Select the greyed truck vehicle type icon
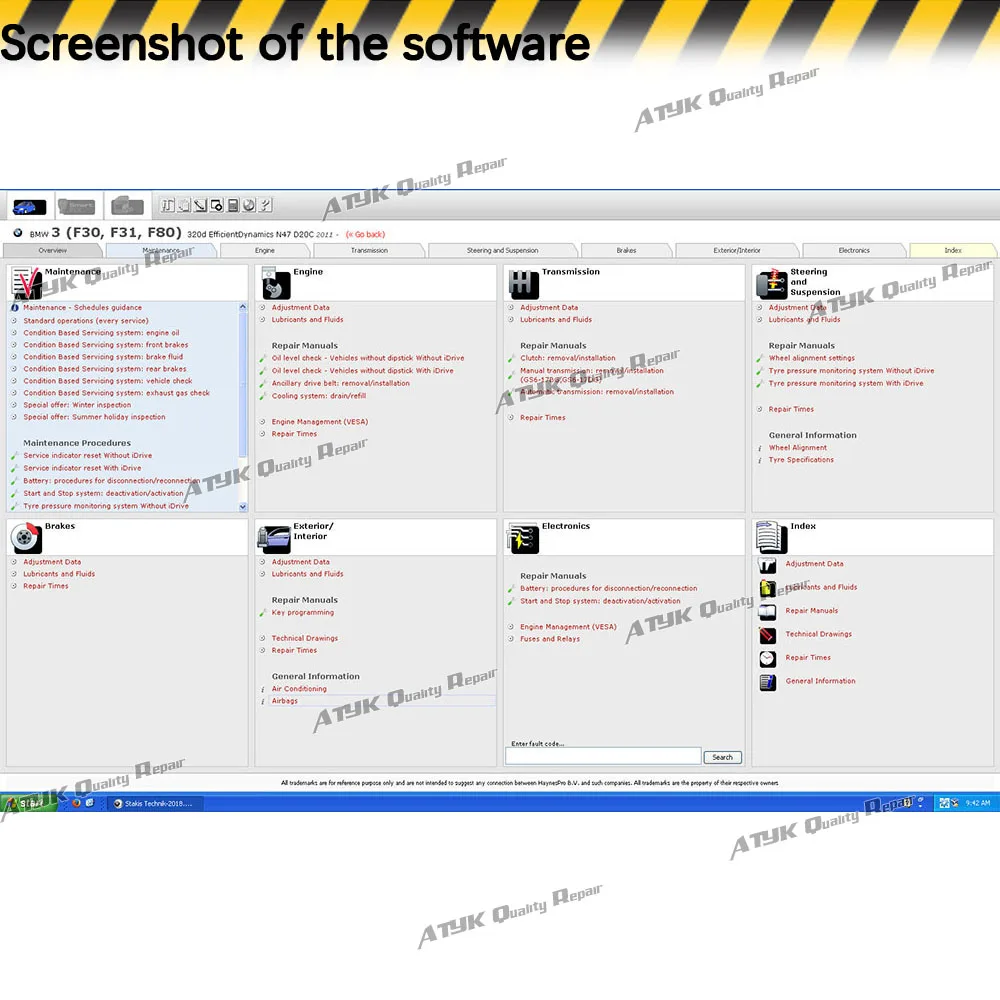 pos(77,207)
